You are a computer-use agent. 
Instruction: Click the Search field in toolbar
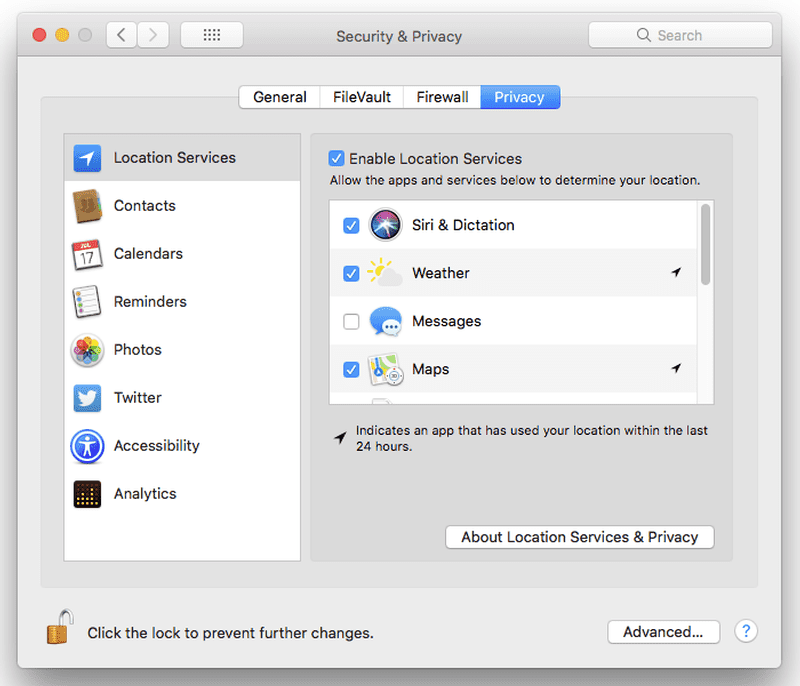(680, 35)
